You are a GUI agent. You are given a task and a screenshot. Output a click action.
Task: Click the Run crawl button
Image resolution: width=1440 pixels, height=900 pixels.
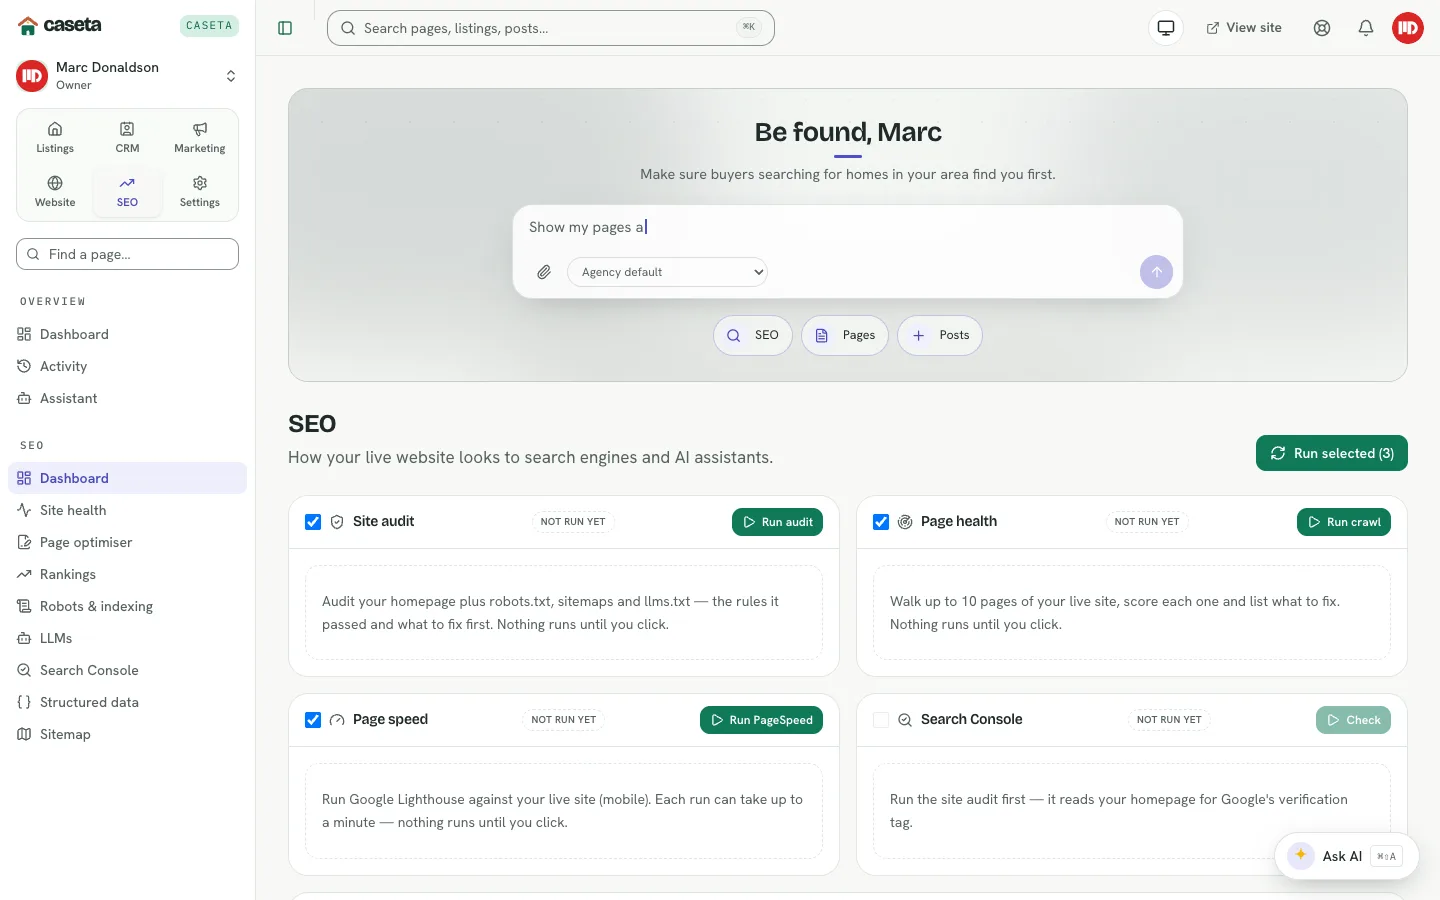coord(1344,522)
